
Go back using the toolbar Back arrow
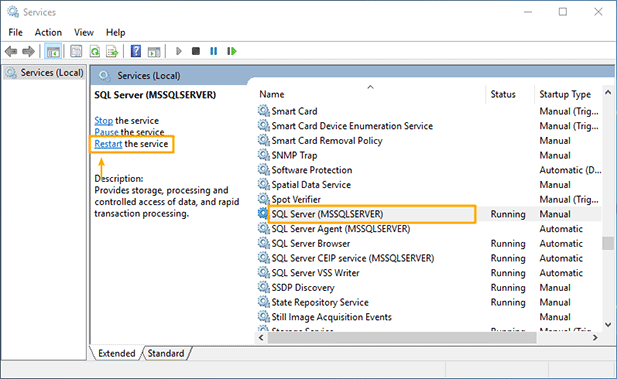point(11,51)
